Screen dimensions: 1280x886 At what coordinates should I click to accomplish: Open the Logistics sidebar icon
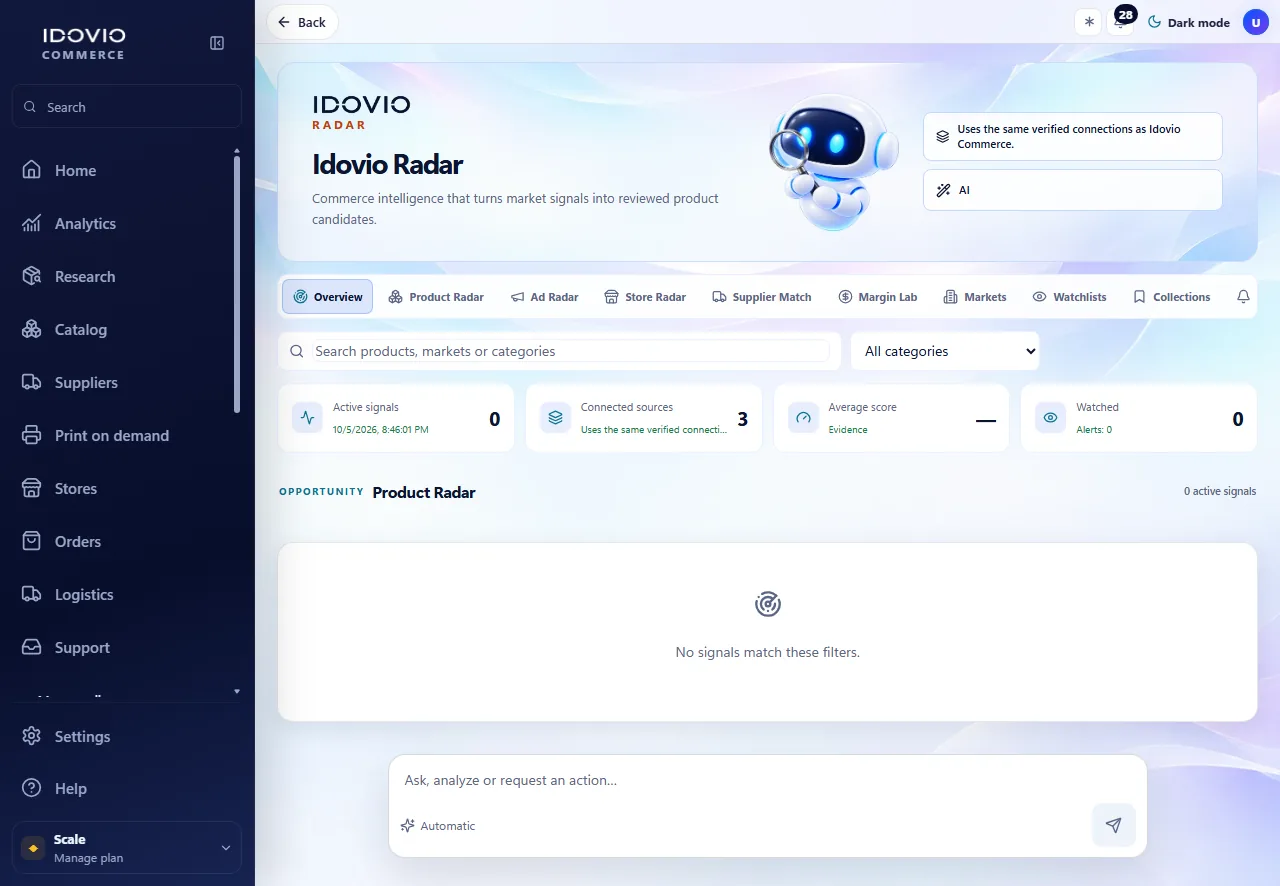coord(32,595)
